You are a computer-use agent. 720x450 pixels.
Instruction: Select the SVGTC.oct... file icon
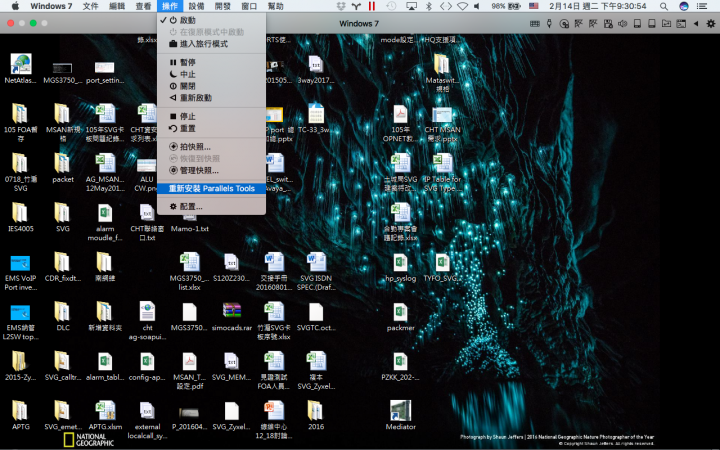coord(315,316)
